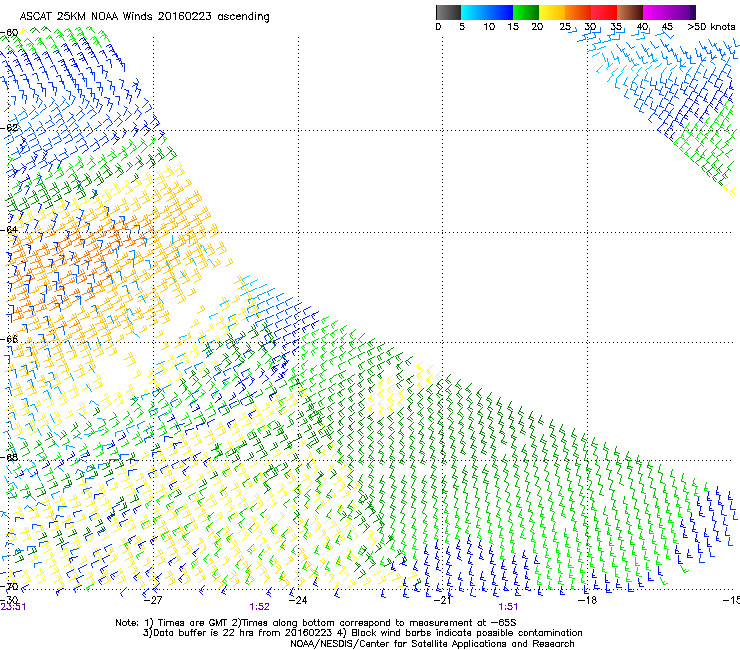
Task: Click the NOAA/NESDIS Center credit line
Action: pyautogui.click(x=432, y=644)
